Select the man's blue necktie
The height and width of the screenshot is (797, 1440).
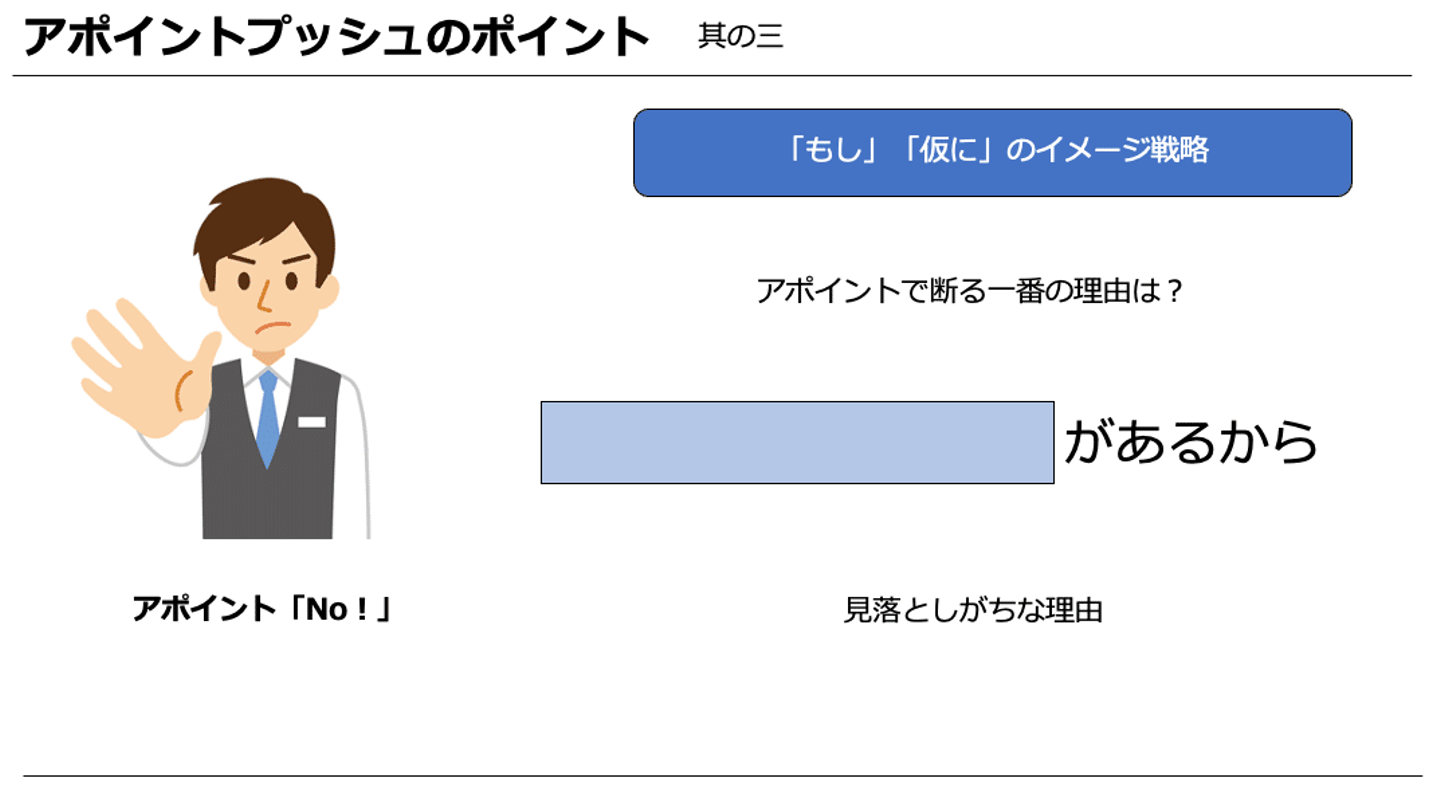tap(268, 420)
